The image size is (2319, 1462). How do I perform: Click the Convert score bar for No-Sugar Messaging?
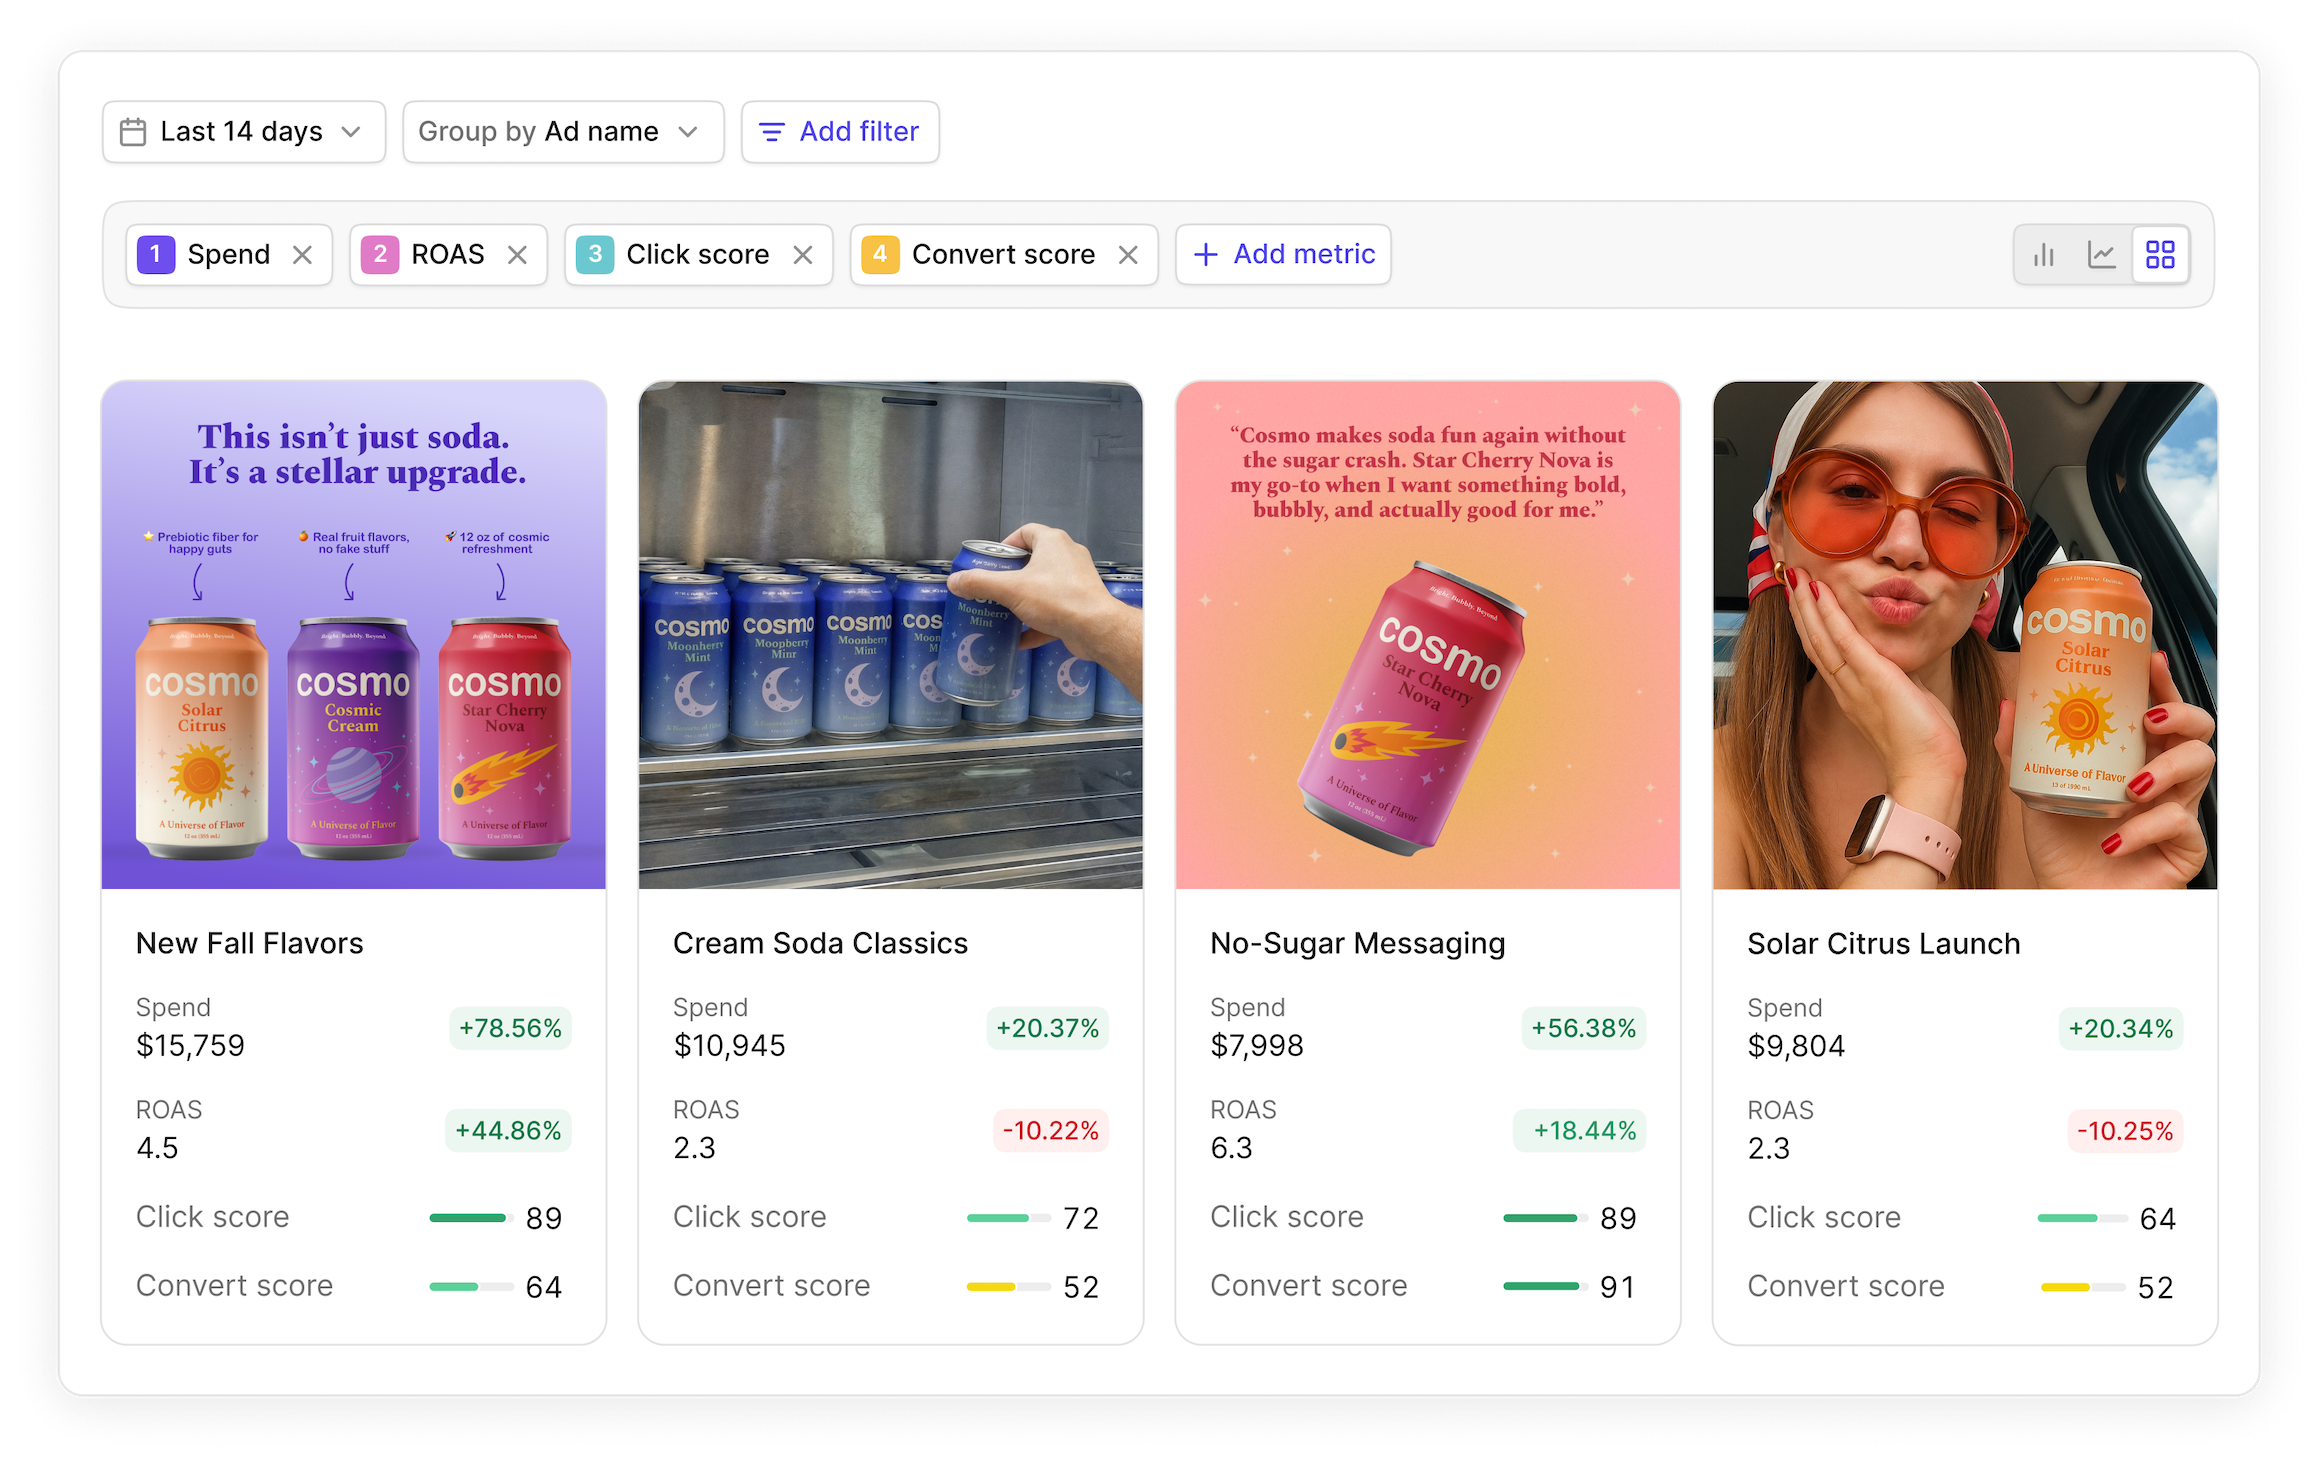point(1544,1286)
